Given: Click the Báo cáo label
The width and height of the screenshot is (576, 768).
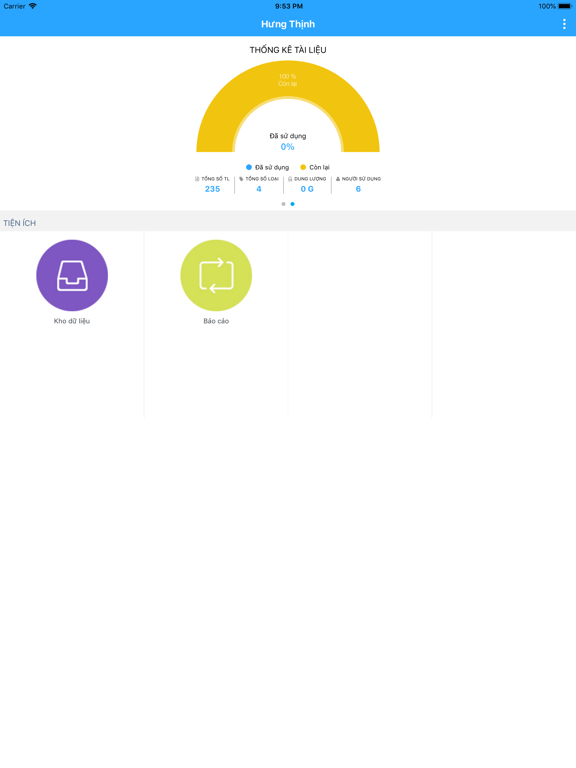Looking at the screenshot, I should tap(216, 321).
